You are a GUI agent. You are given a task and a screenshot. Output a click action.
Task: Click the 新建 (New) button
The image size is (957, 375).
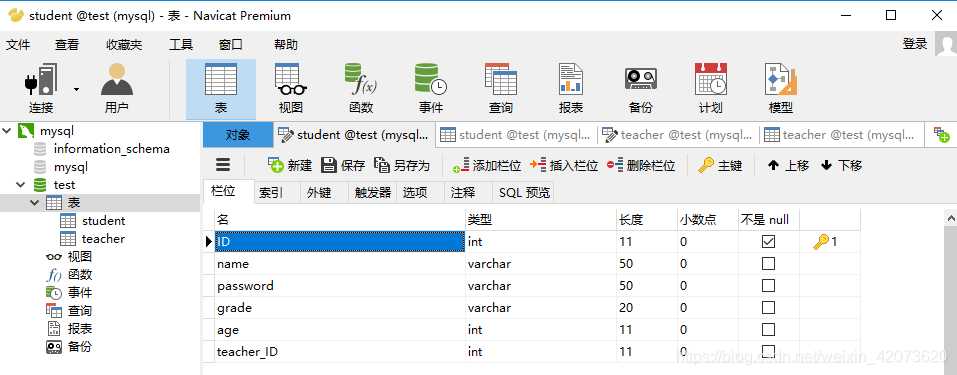click(x=291, y=165)
